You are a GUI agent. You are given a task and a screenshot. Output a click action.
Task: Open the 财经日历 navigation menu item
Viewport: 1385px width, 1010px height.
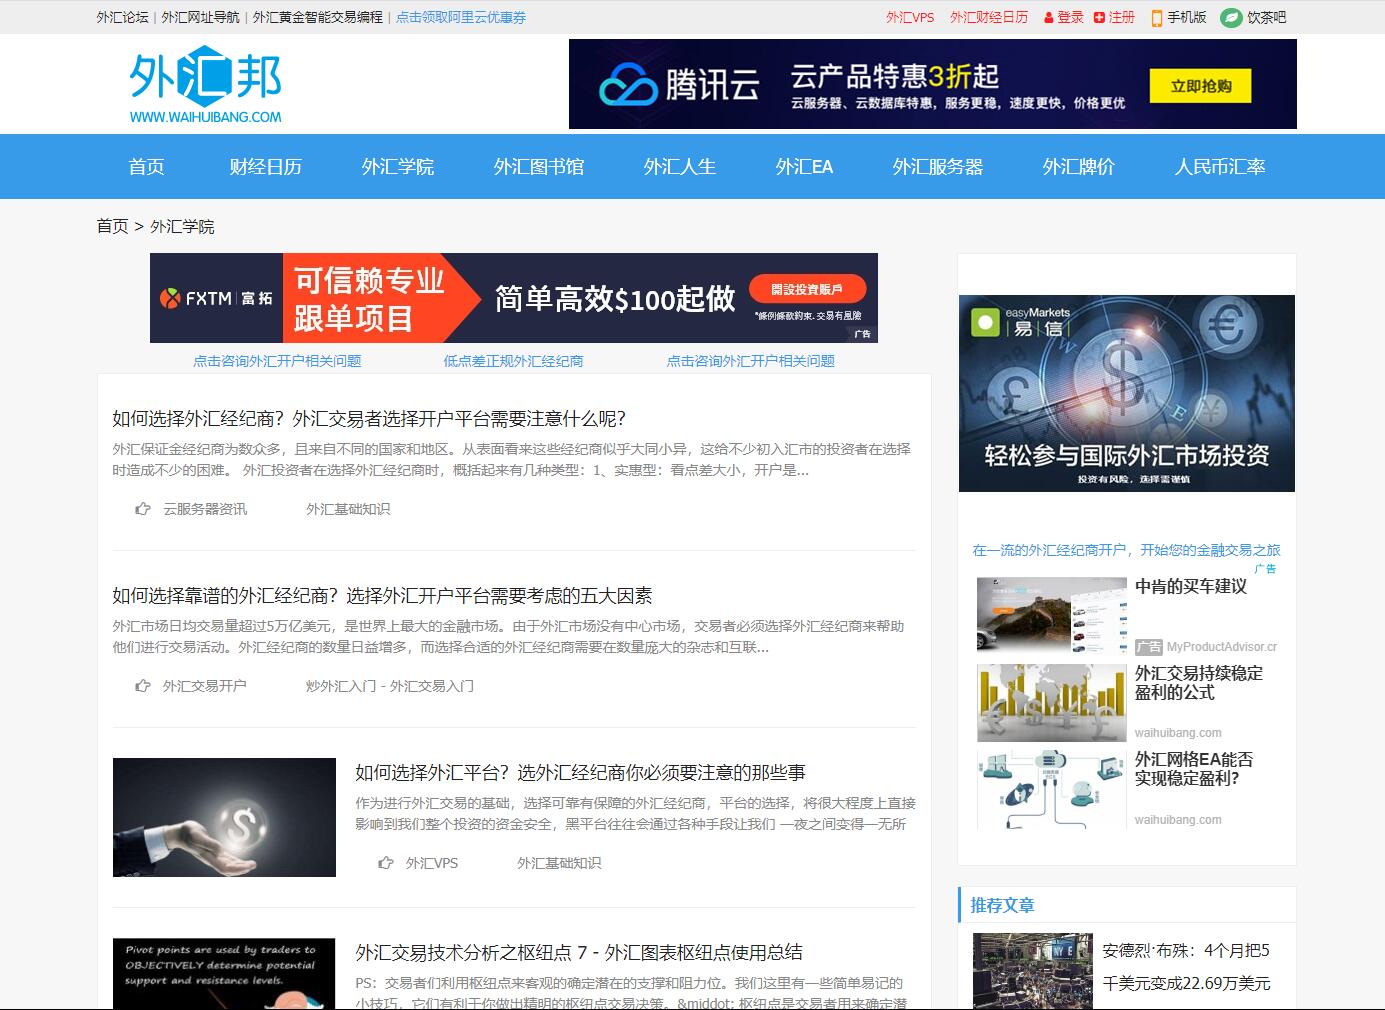pos(265,167)
